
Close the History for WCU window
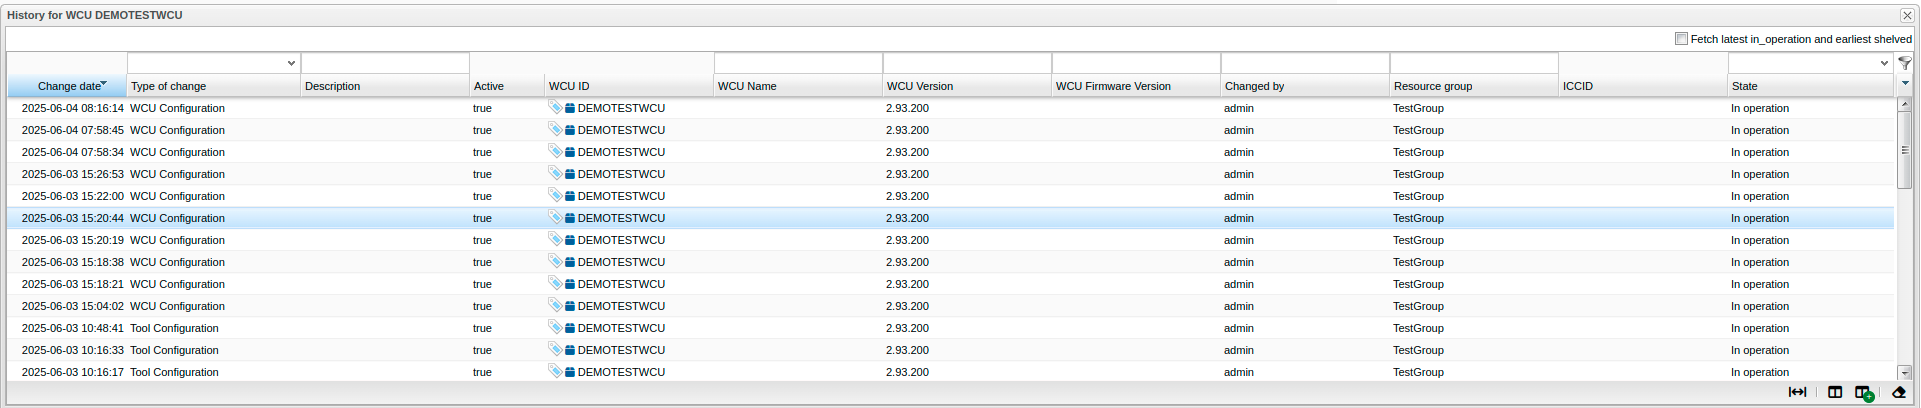[1906, 15]
